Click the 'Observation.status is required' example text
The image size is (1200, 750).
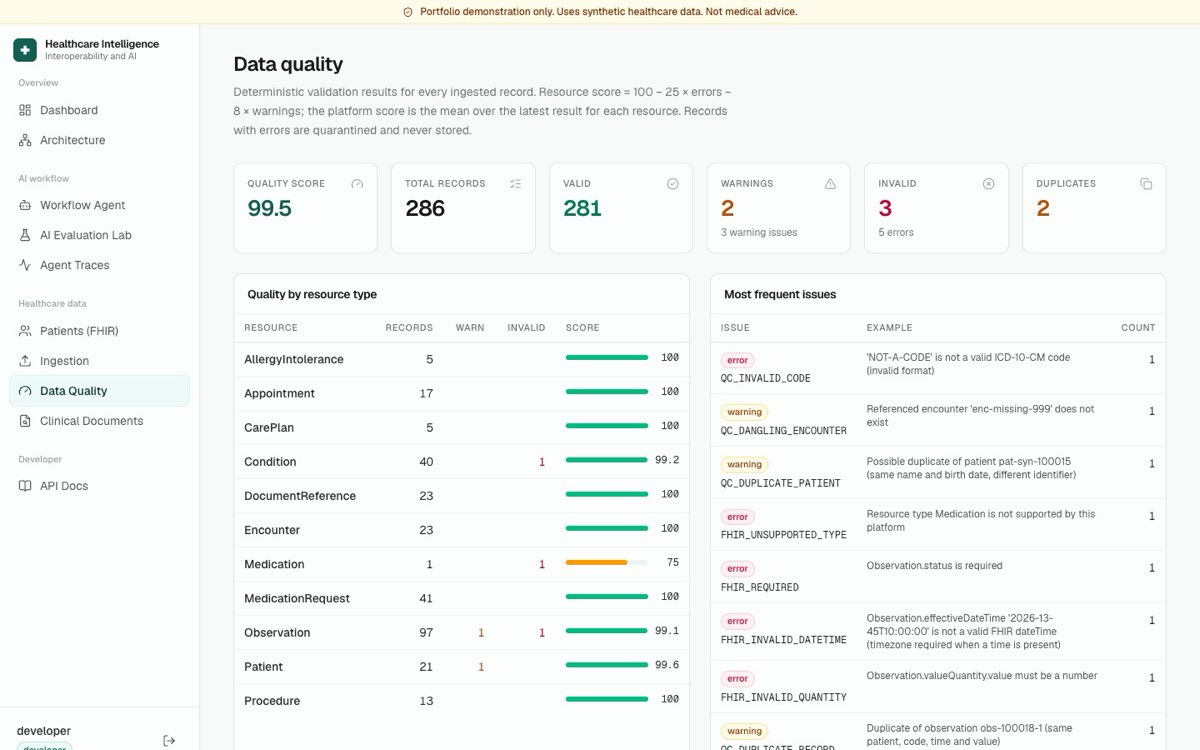tap(934, 566)
